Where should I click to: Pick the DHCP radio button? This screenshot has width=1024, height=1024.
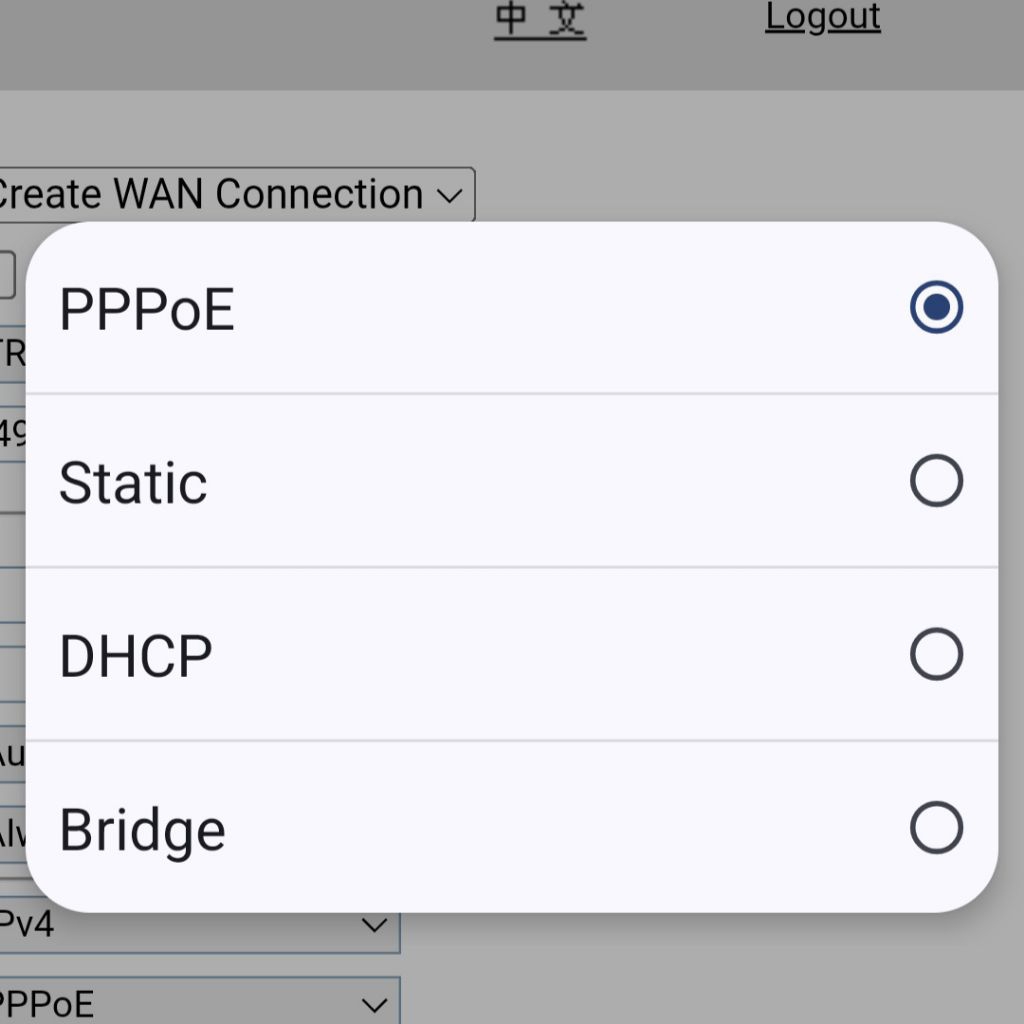pyautogui.click(x=936, y=655)
